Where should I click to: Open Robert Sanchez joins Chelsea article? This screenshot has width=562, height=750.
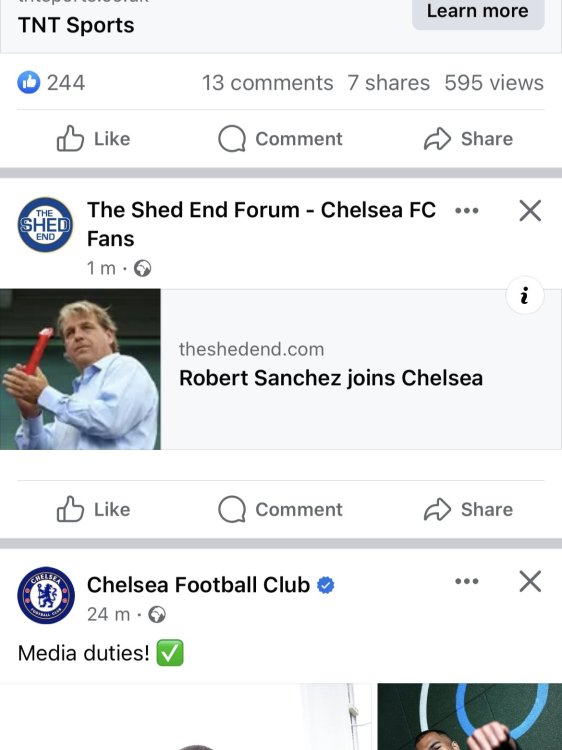point(331,378)
